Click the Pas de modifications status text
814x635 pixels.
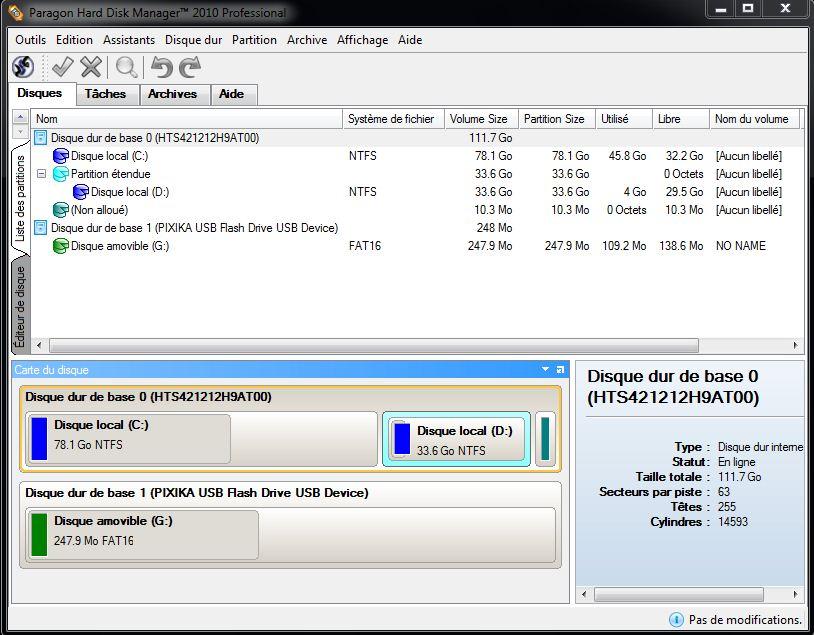click(745, 619)
